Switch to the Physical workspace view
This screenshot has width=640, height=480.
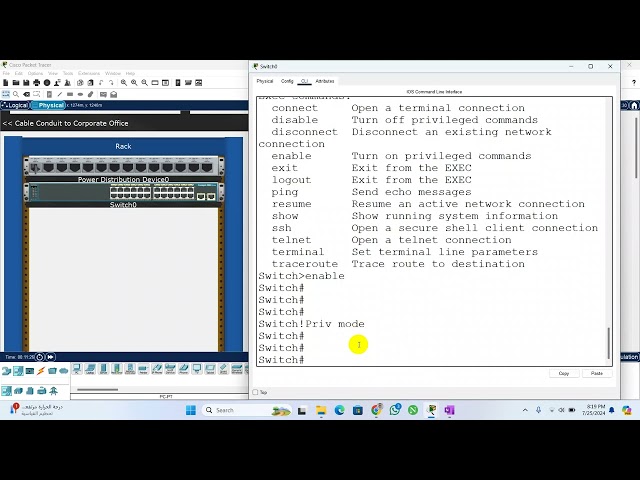point(48,105)
